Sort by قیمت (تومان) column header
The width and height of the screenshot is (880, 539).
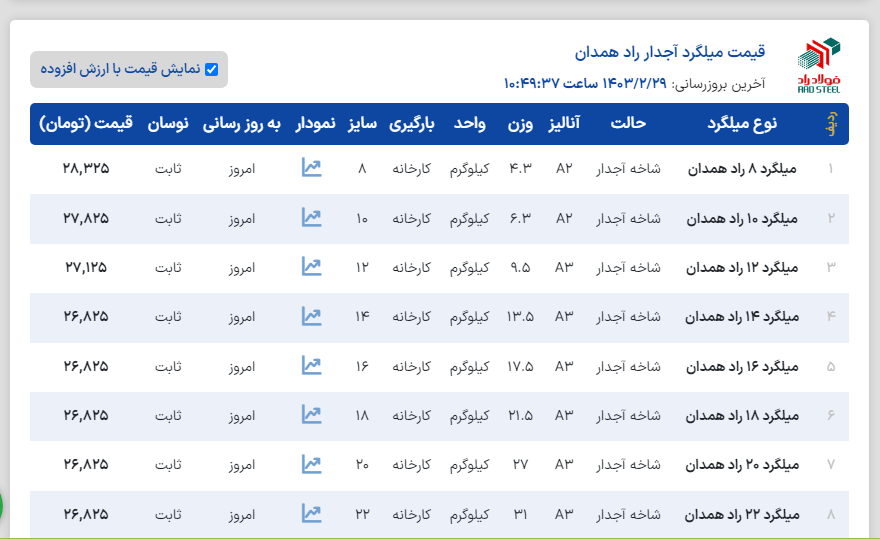tap(86, 124)
